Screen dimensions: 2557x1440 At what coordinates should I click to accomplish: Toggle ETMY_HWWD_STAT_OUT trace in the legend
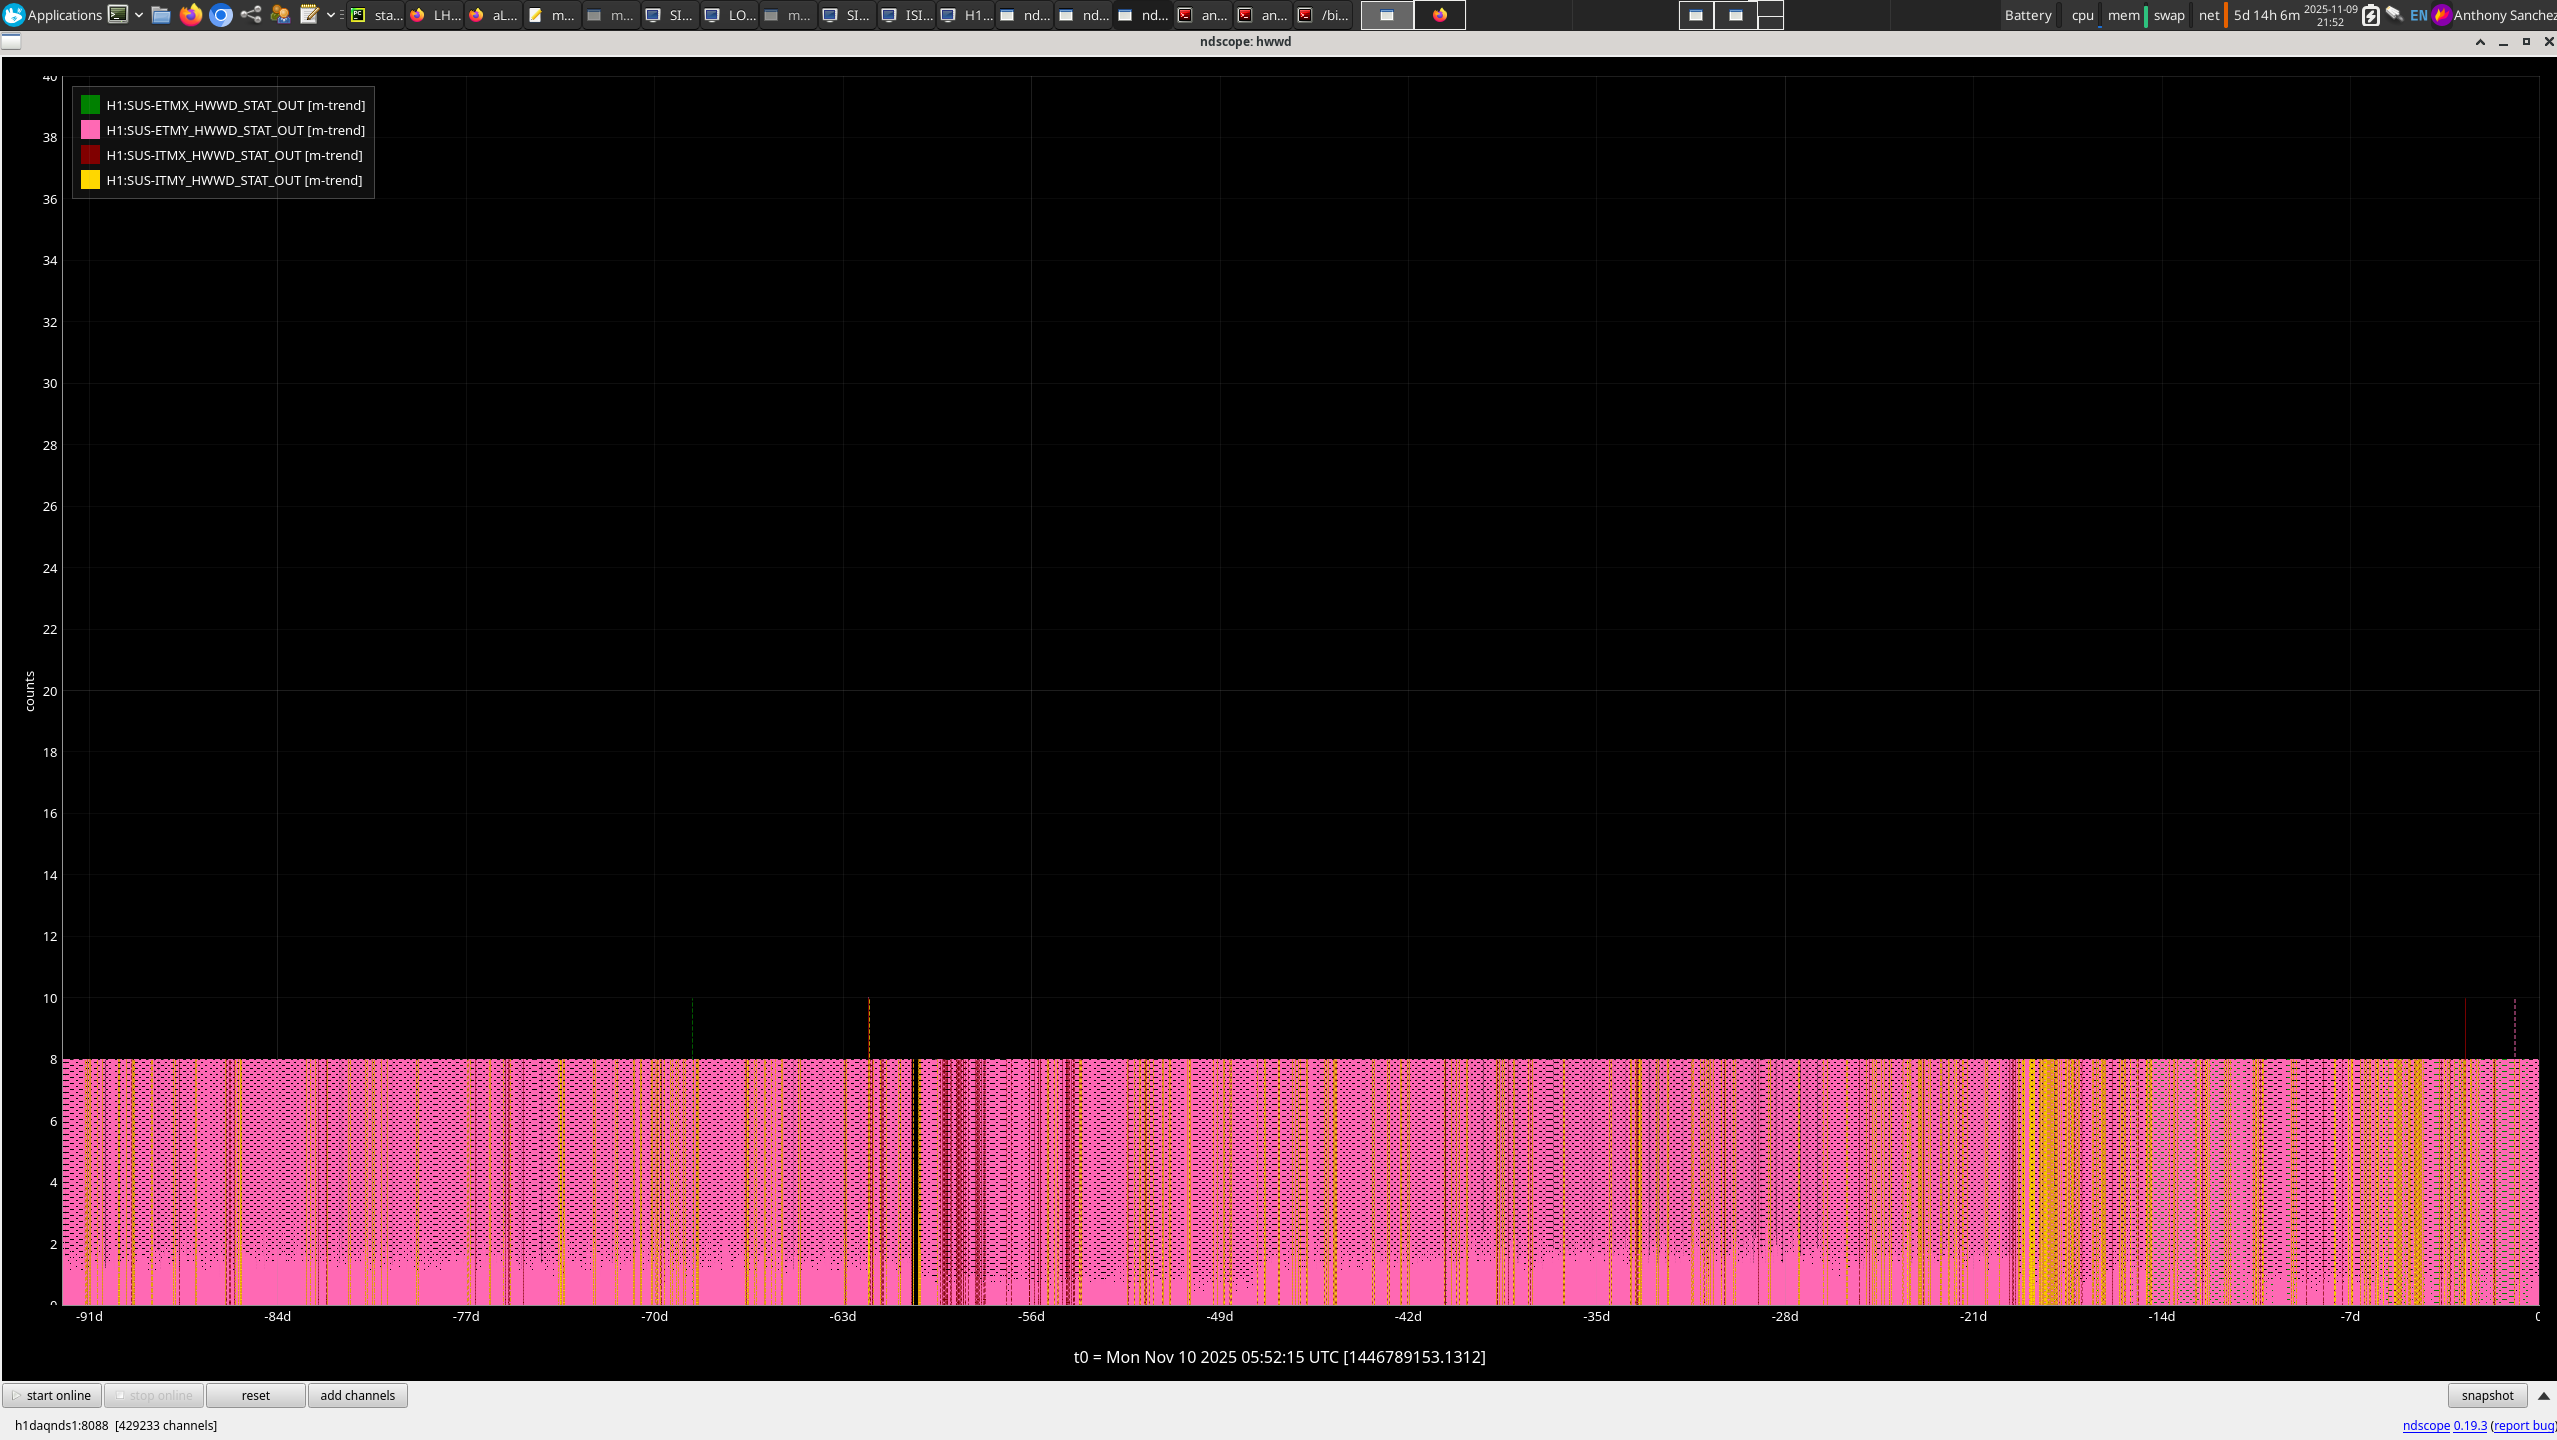(235, 130)
